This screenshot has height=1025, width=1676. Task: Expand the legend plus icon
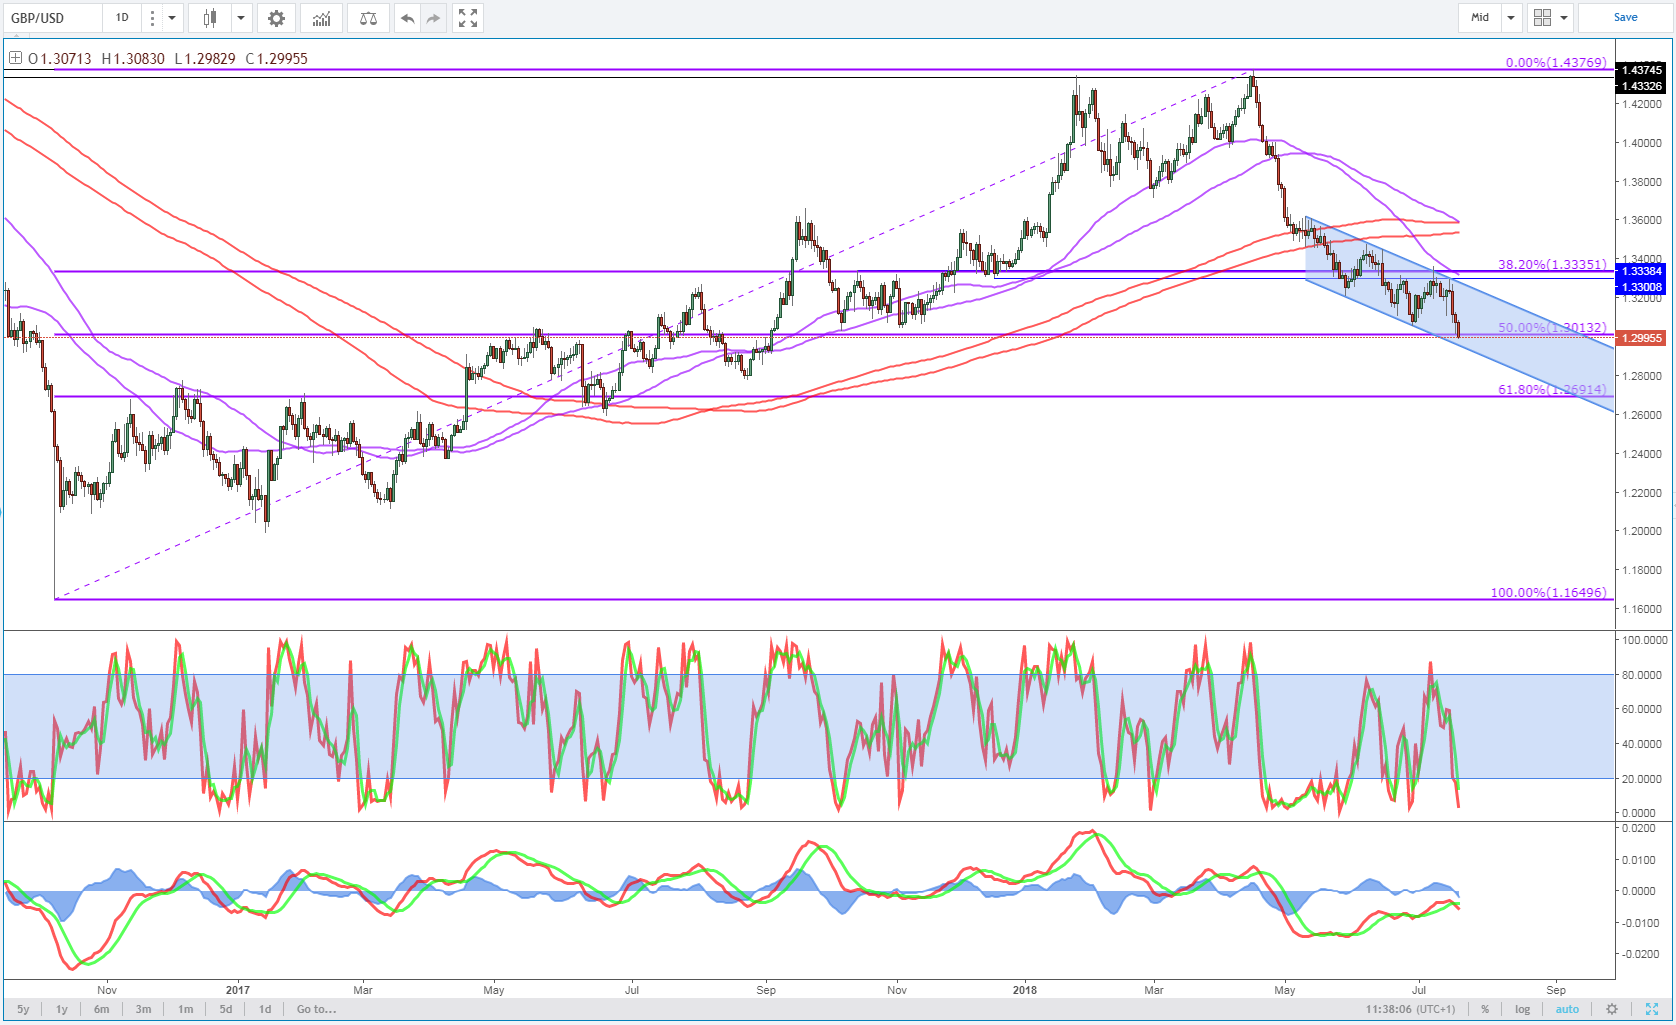coord(15,58)
